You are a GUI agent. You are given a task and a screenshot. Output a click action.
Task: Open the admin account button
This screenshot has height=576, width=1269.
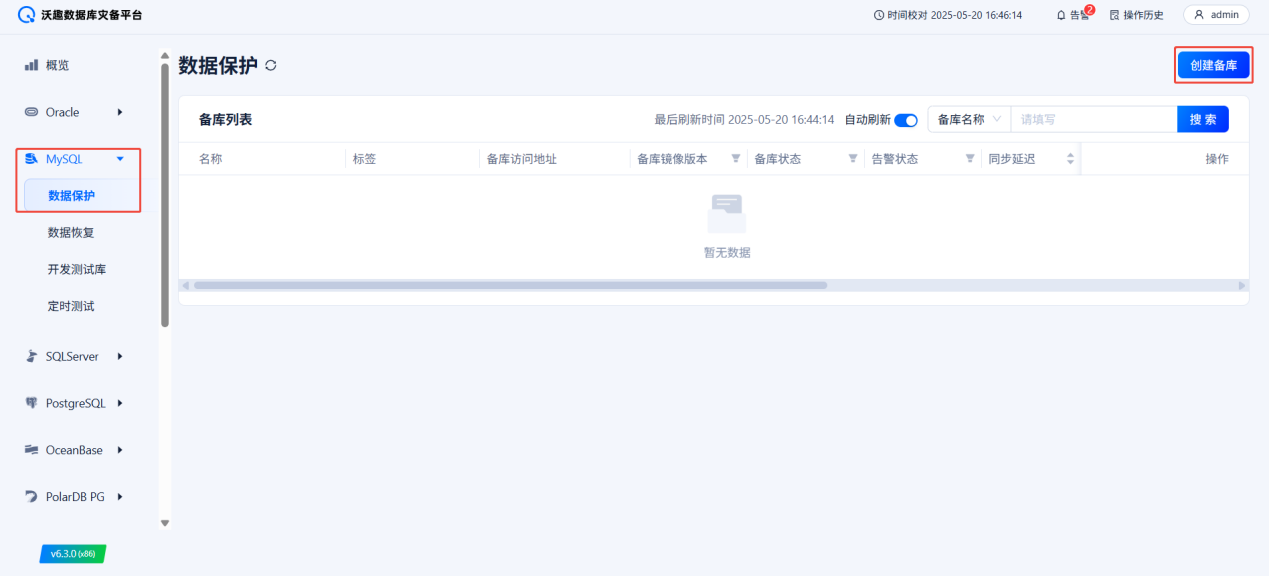(1216, 15)
